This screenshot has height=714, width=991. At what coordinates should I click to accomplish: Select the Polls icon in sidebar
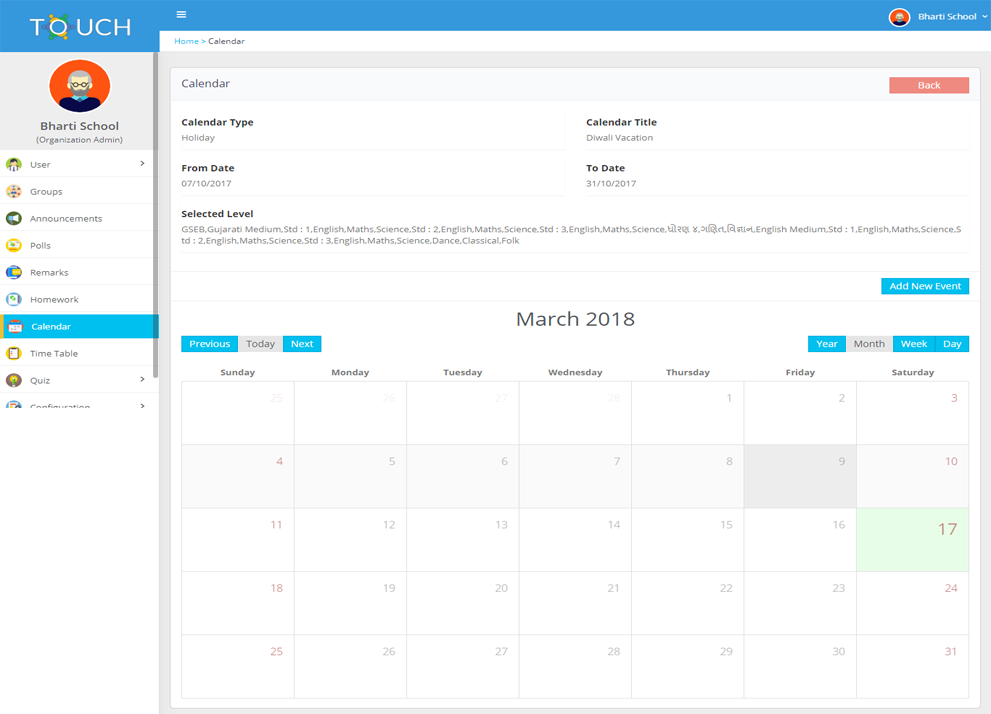(x=14, y=245)
